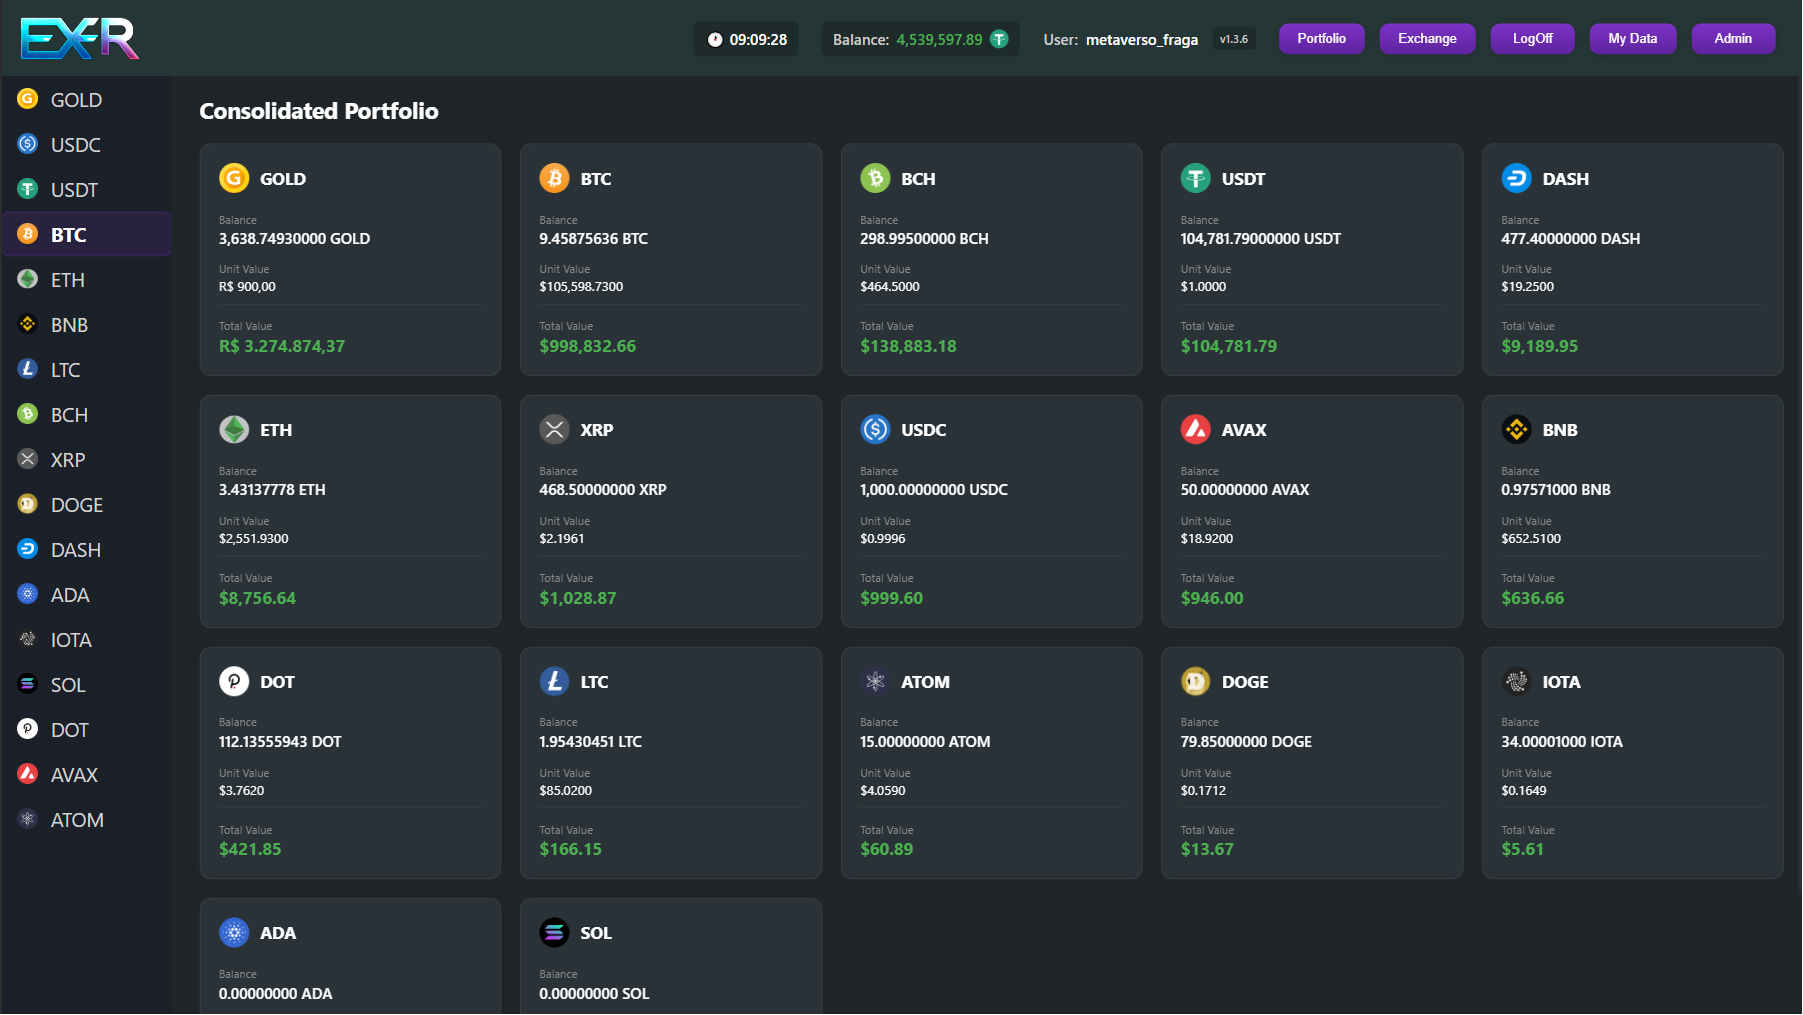Click the USDC icon in sidebar
The height and width of the screenshot is (1015, 1803).
click(28, 144)
